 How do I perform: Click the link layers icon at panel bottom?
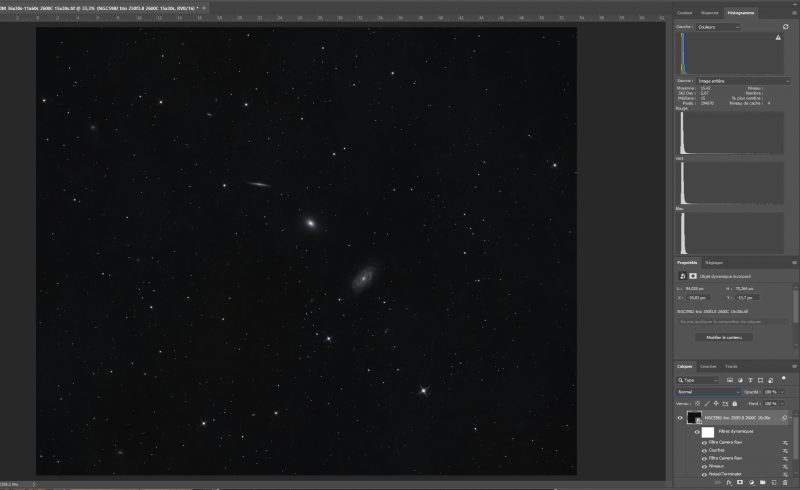coord(717,482)
